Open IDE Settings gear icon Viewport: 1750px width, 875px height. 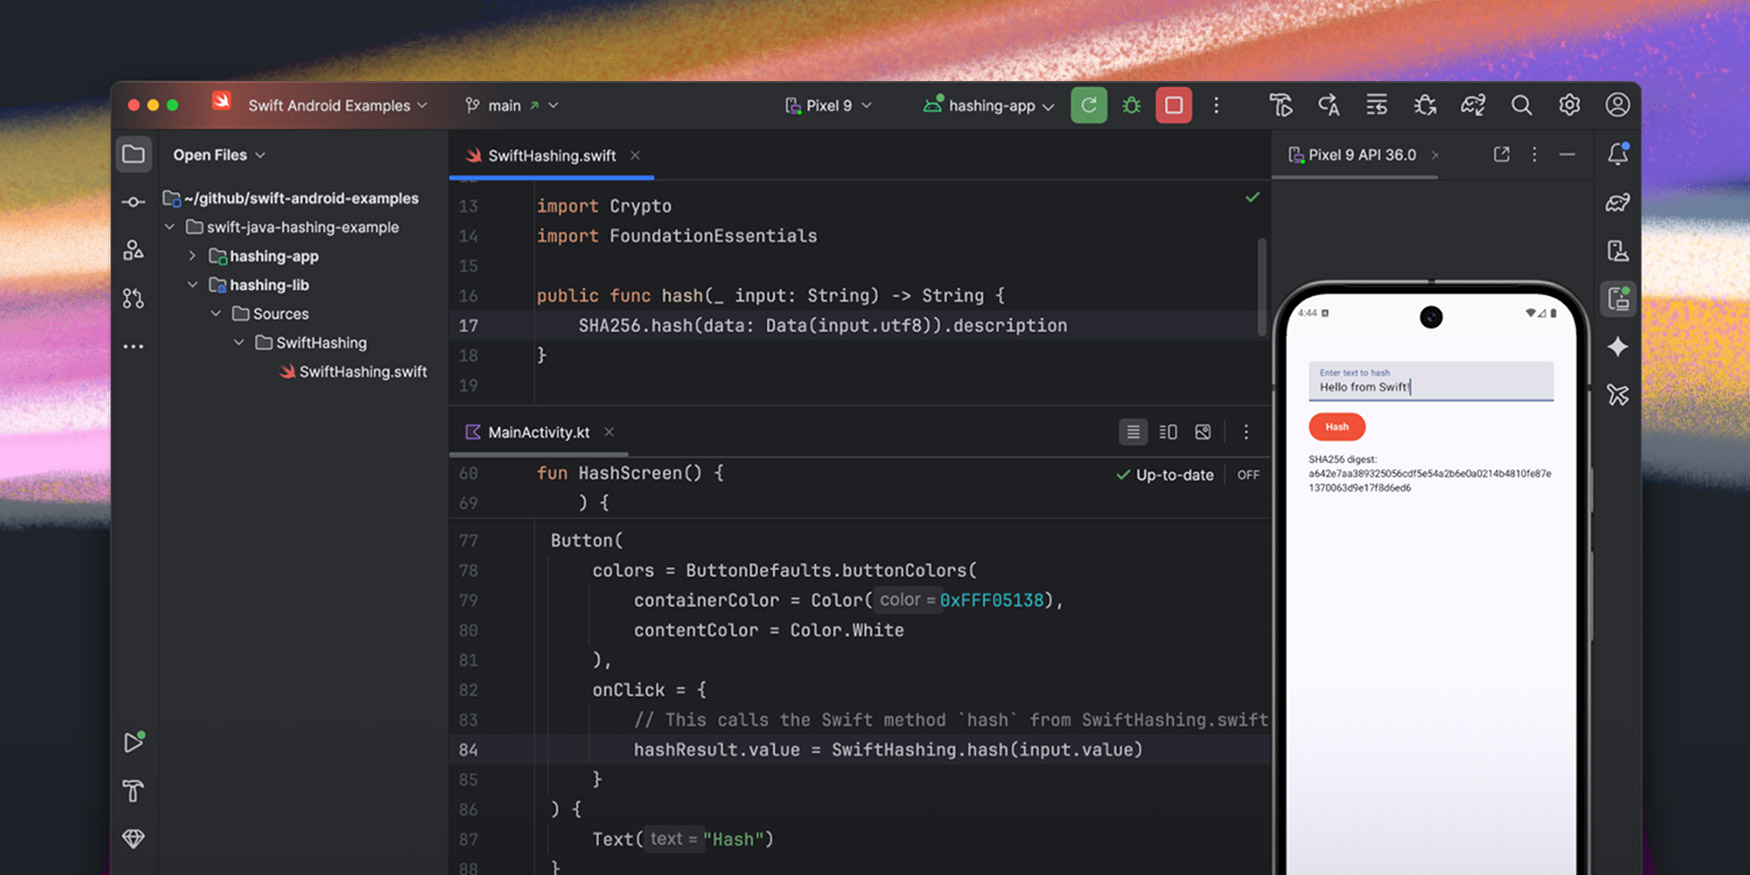click(x=1569, y=105)
